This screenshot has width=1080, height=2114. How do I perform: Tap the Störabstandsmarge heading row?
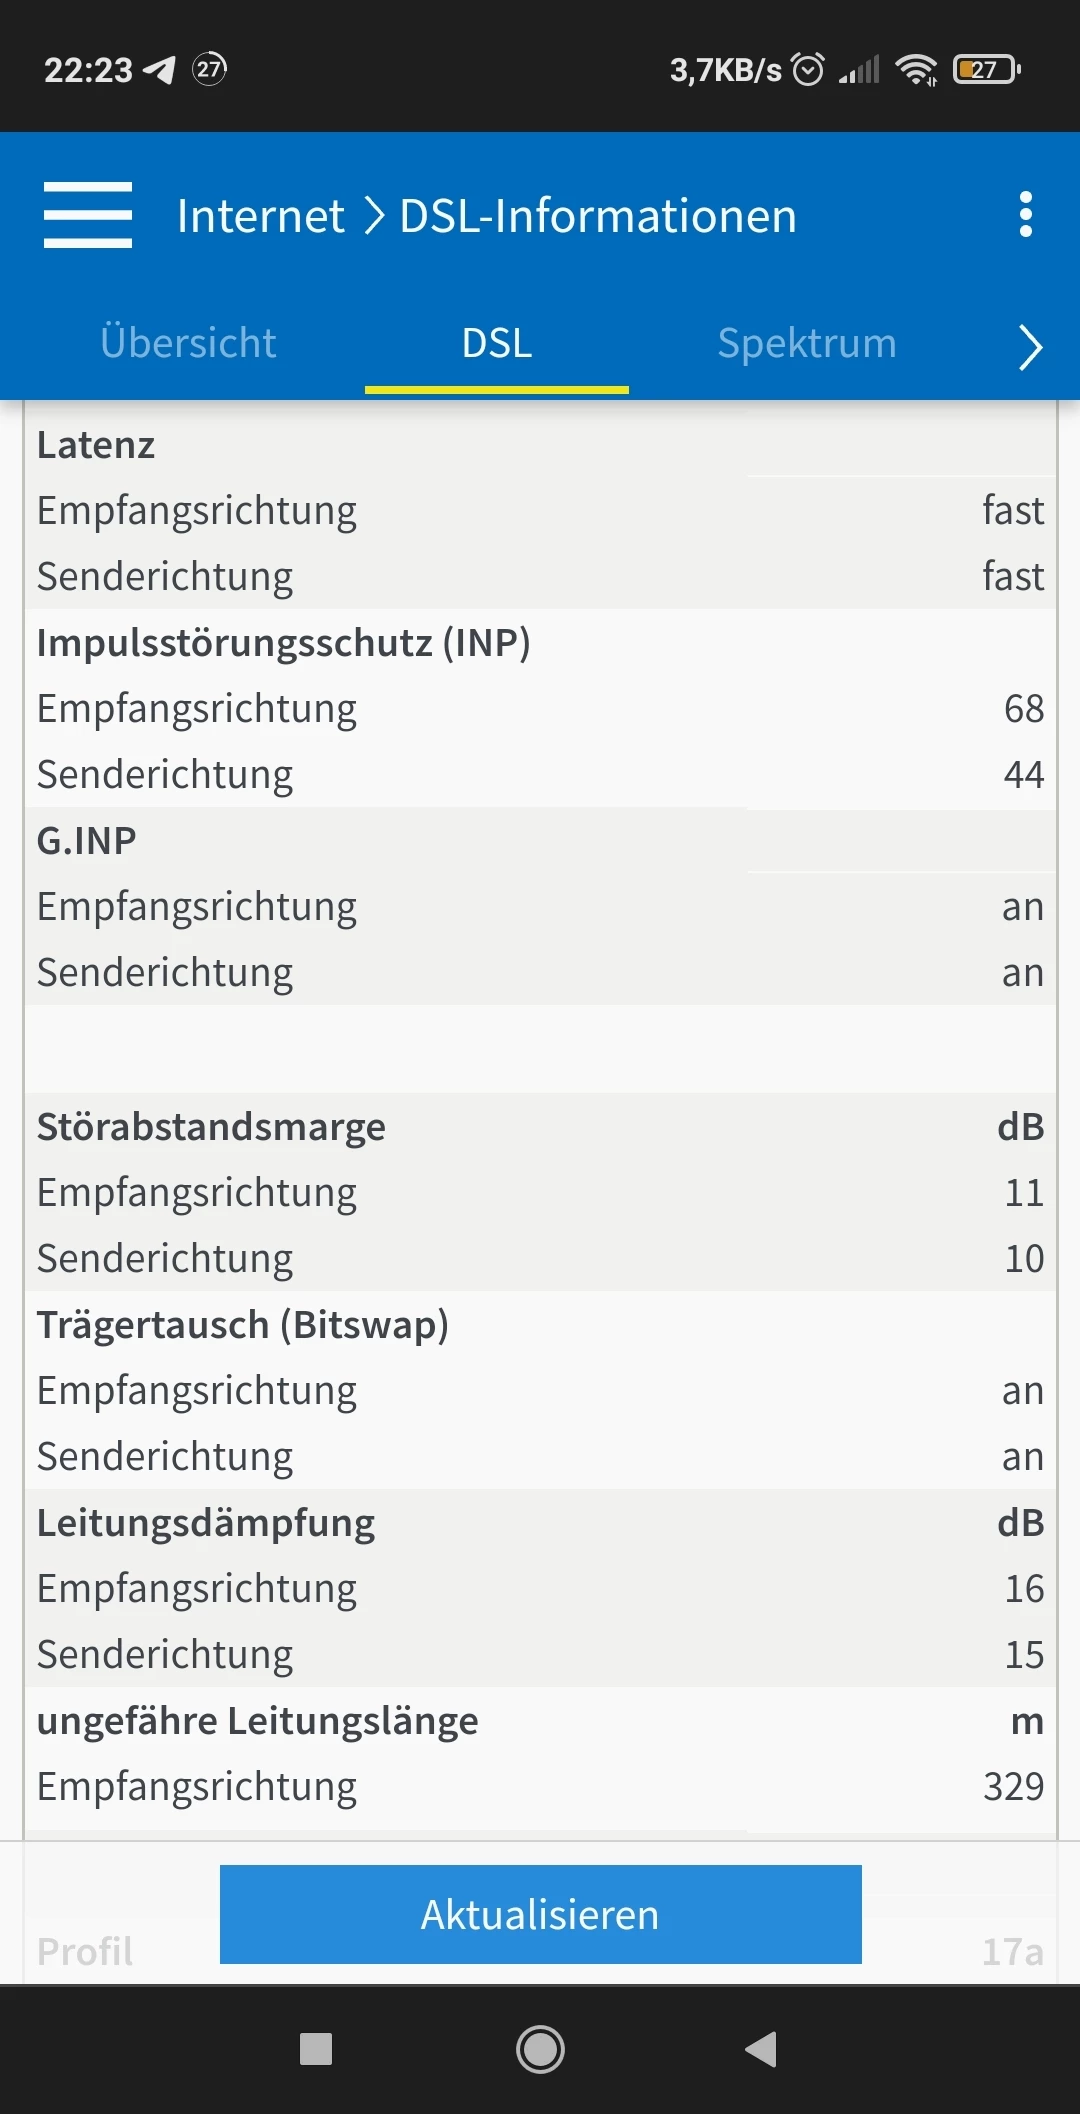(x=211, y=1127)
